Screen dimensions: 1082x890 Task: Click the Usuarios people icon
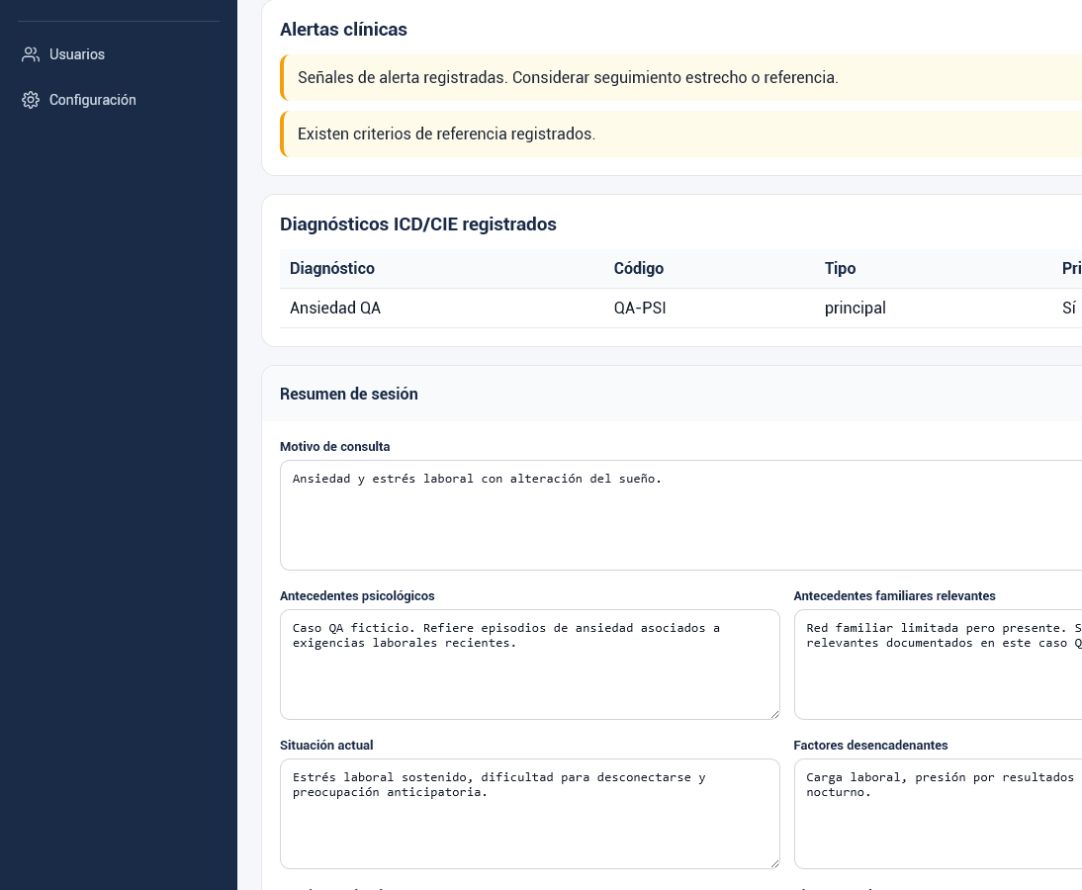tap(30, 55)
